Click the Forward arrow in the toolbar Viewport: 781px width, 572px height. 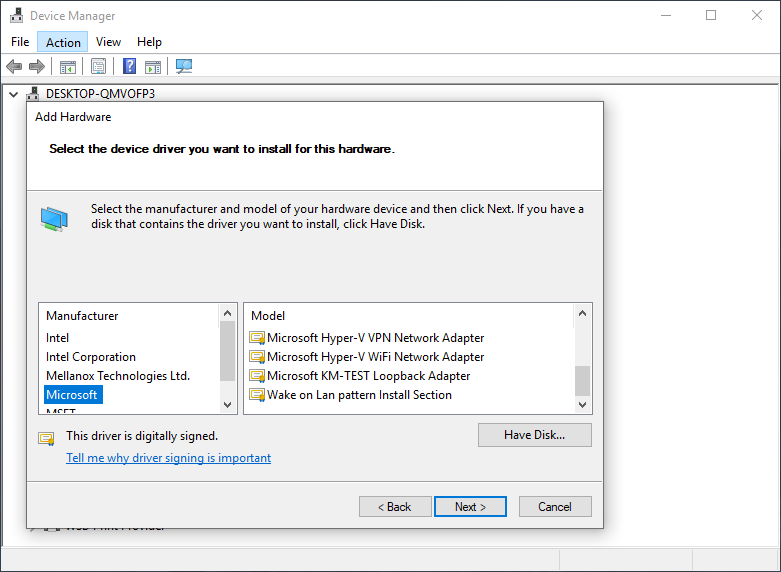click(x=37, y=67)
